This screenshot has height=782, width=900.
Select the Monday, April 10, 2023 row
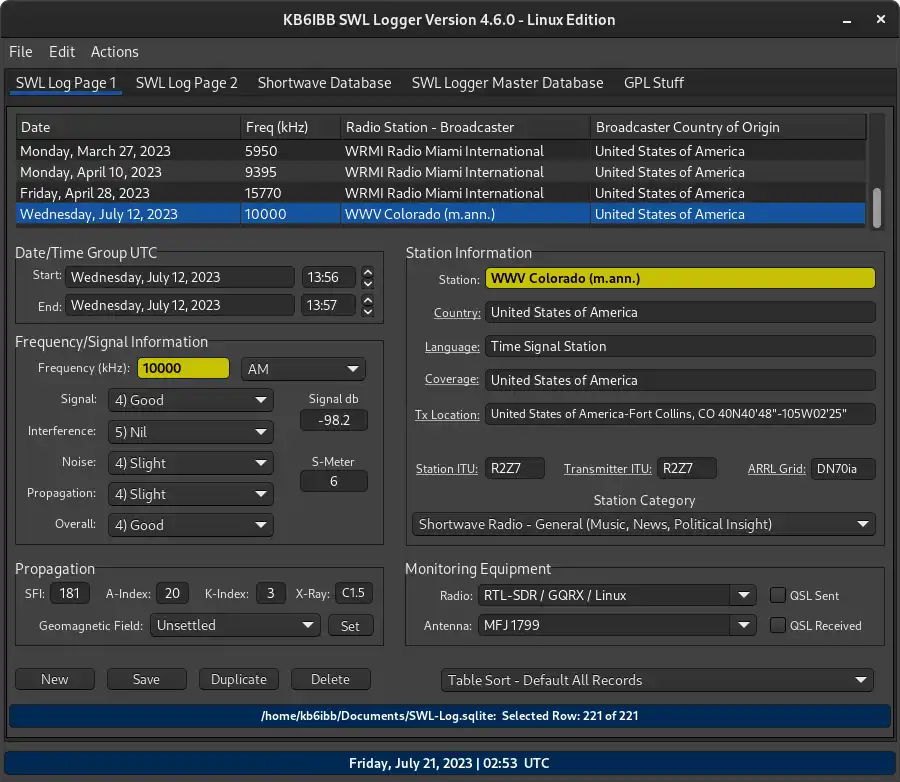coord(441,172)
